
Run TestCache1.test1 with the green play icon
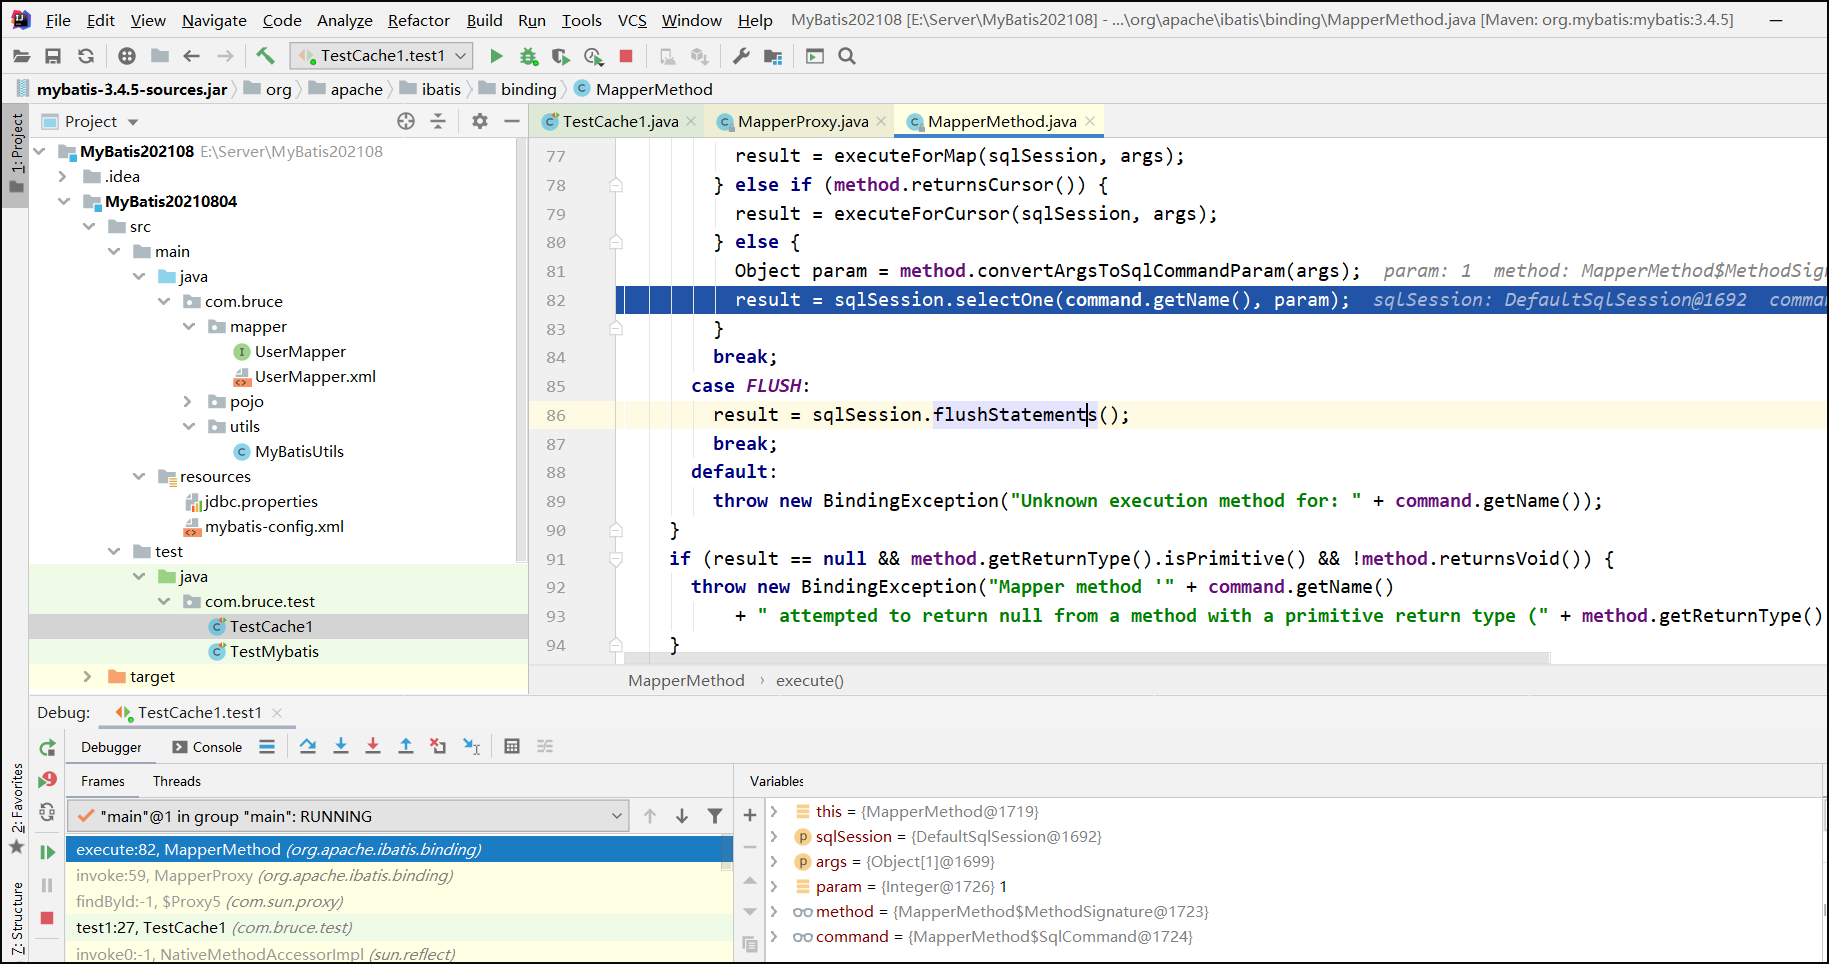pyautogui.click(x=496, y=56)
